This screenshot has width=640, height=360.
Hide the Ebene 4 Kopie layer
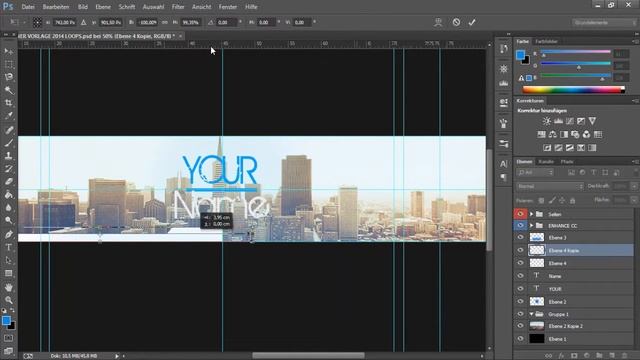click(x=520, y=250)
